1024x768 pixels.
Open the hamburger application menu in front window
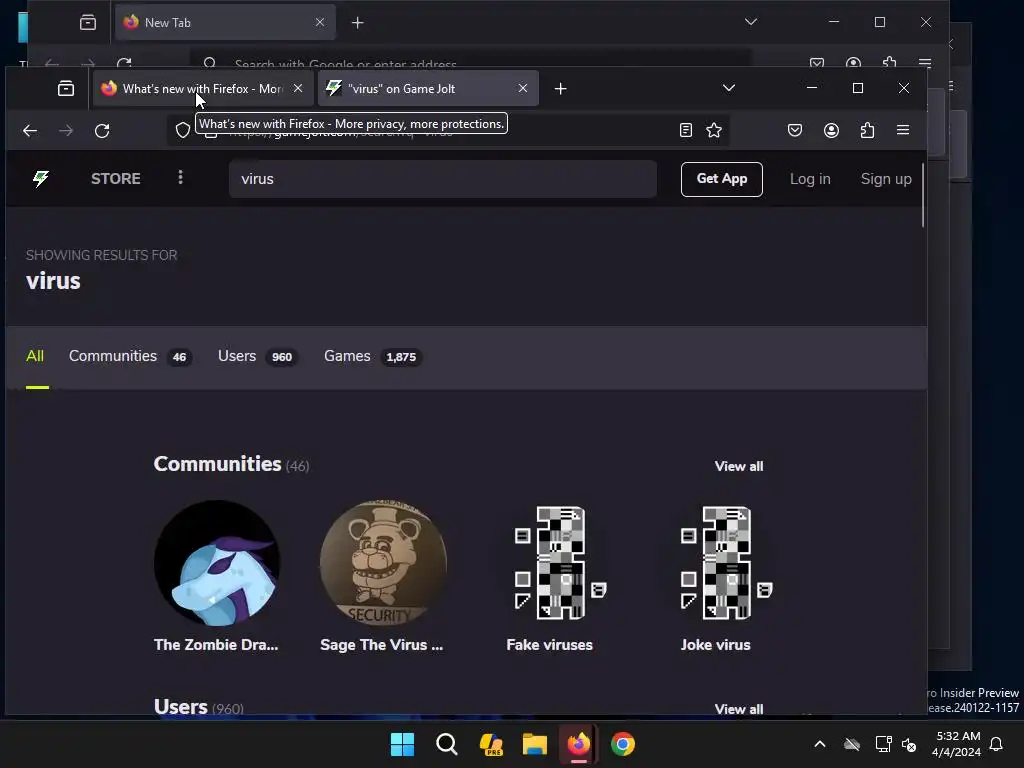click(x=903, y=130)
